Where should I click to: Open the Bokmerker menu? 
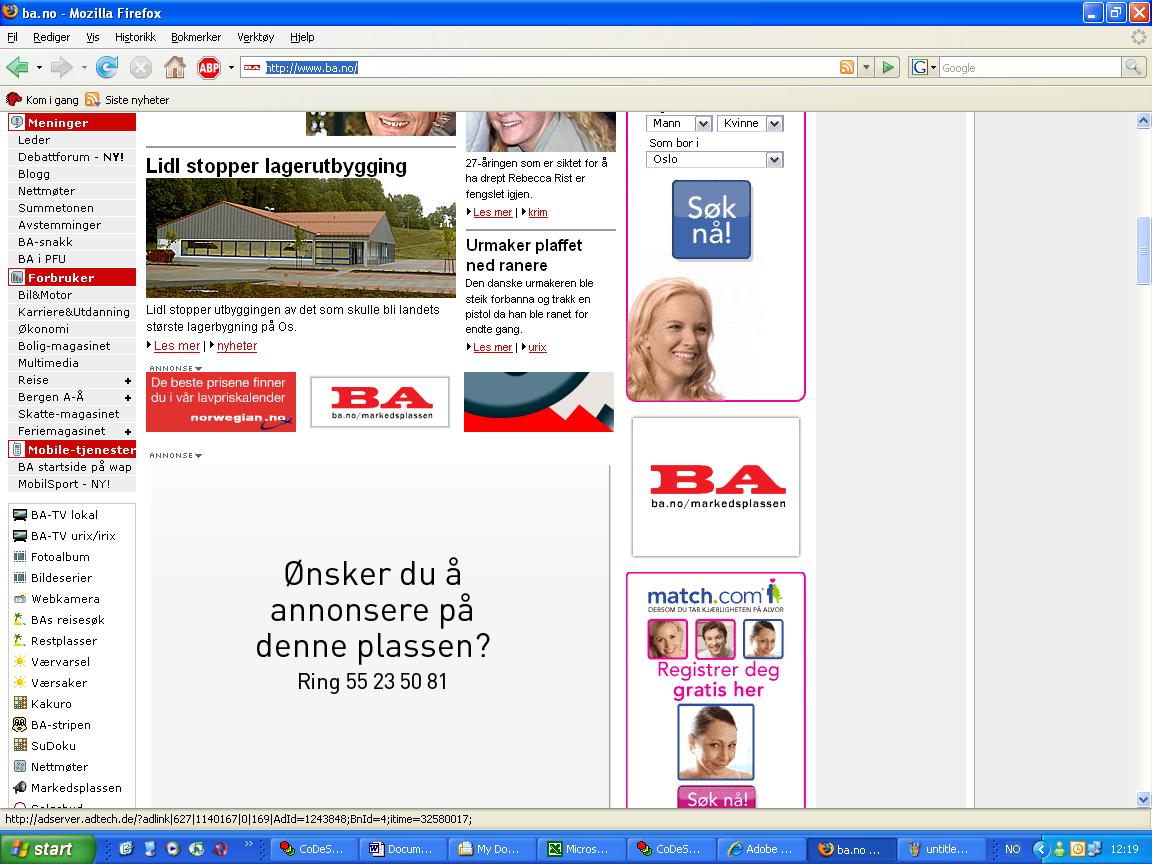pos(196,37)
